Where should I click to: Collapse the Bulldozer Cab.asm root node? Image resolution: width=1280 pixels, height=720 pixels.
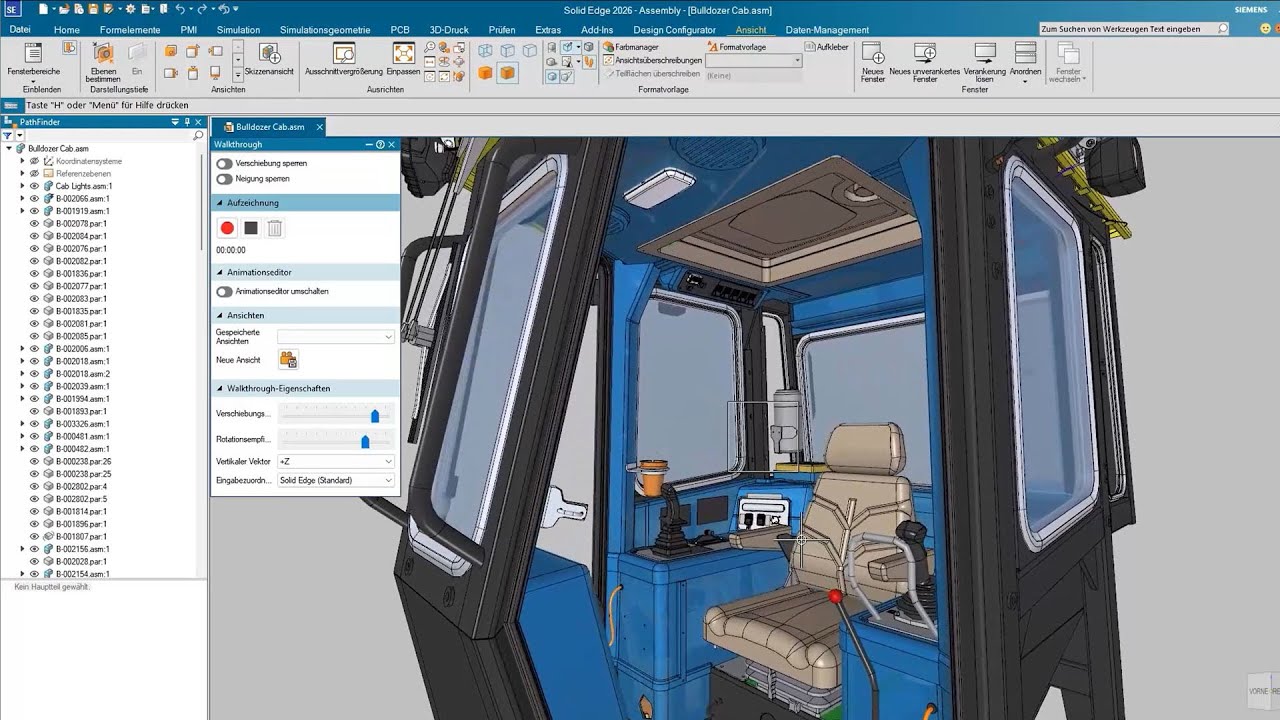(x=9, y=148)
